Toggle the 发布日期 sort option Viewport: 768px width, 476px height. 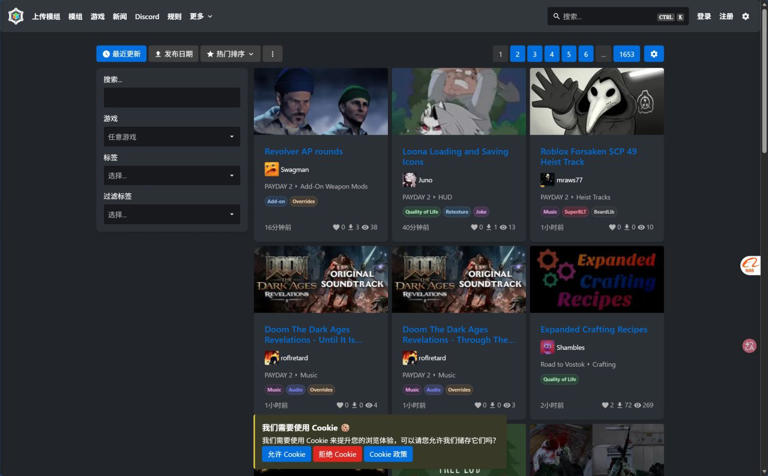(173, 54)
